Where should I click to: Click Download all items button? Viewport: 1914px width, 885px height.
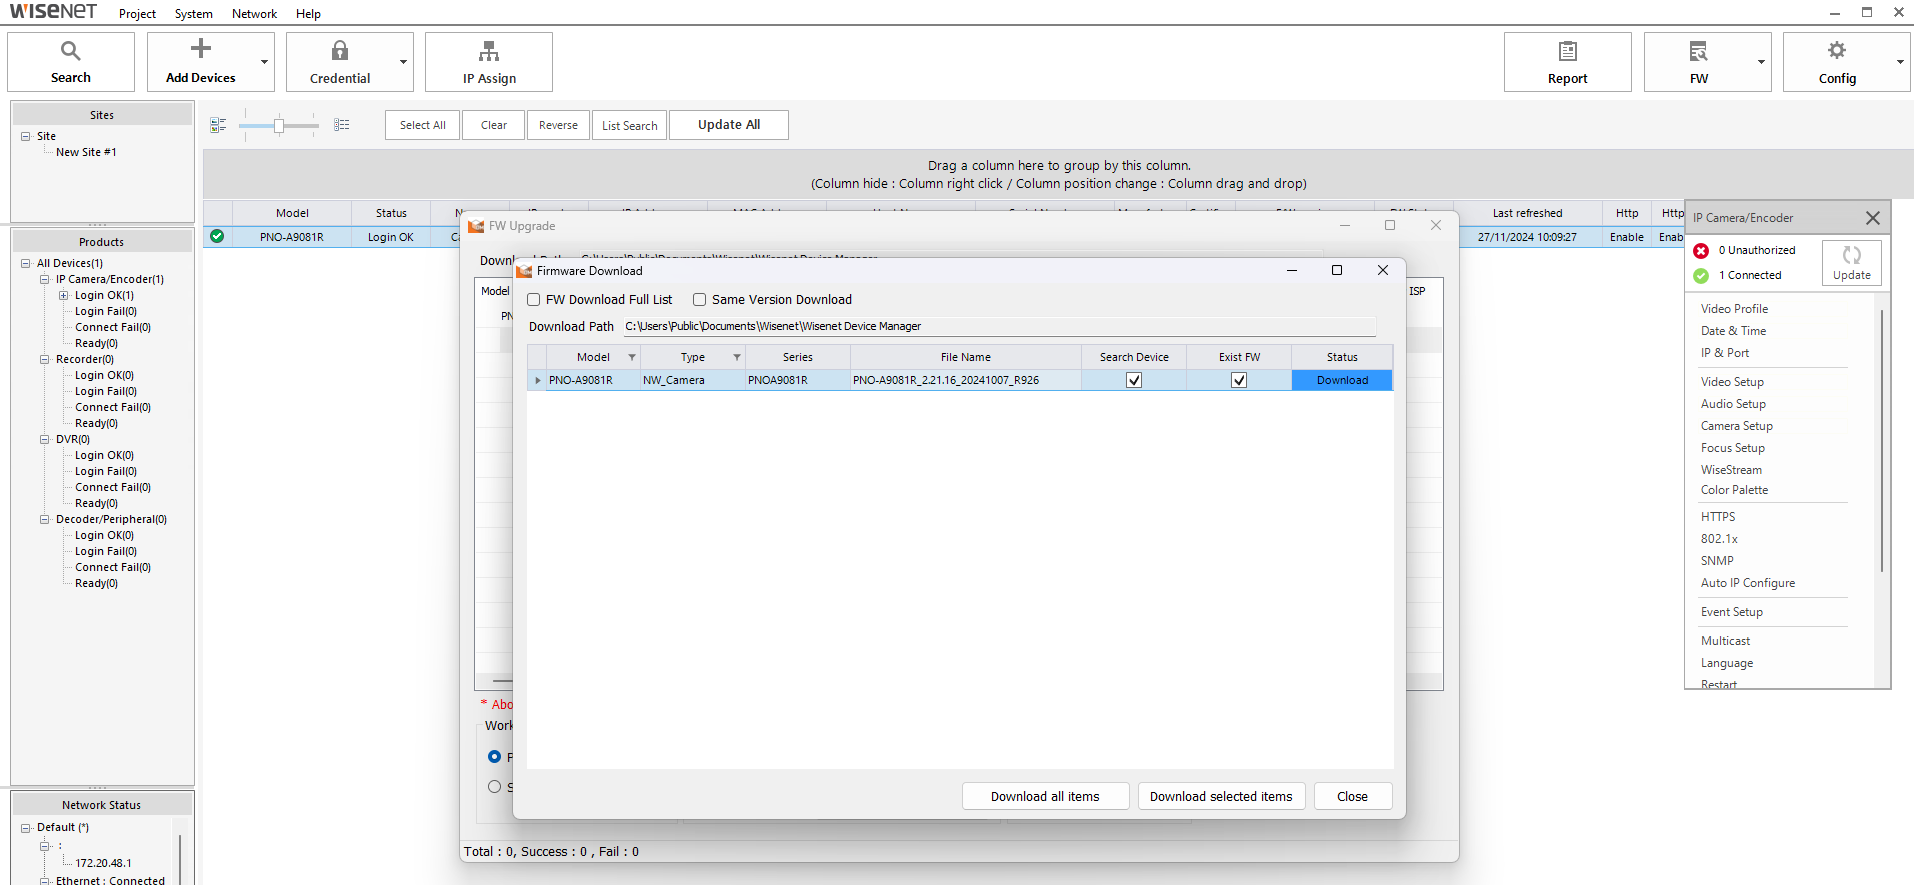1045,796
